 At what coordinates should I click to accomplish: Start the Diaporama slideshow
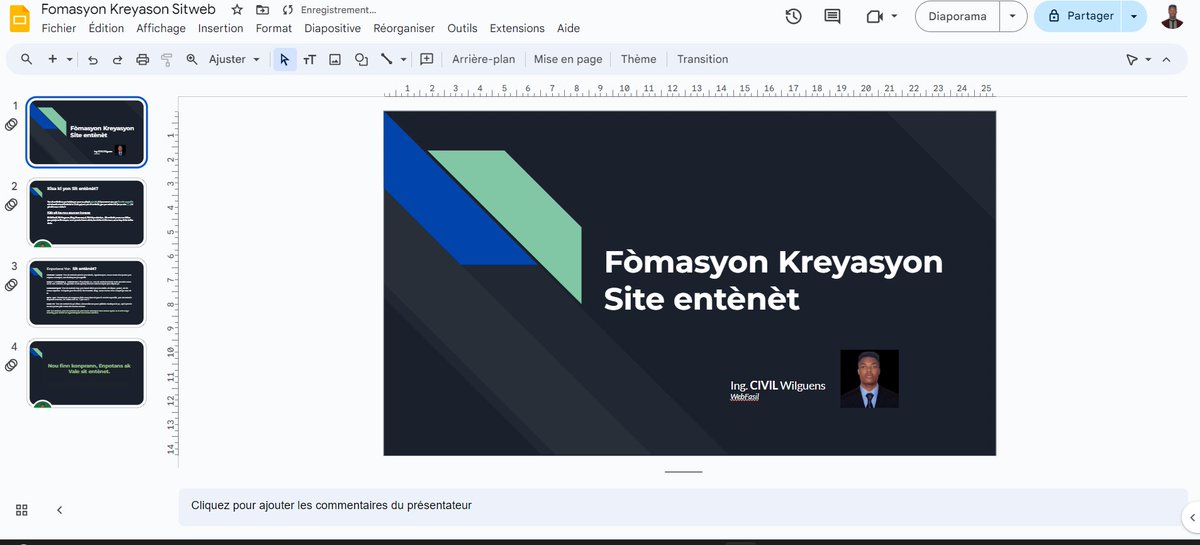point(958,16)
